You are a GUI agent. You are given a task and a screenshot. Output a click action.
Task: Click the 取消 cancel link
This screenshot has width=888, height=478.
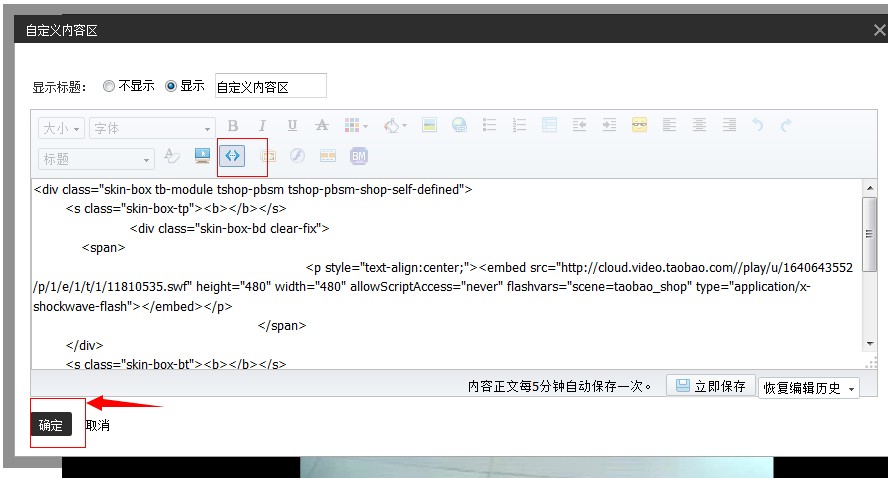click(97, 425)
